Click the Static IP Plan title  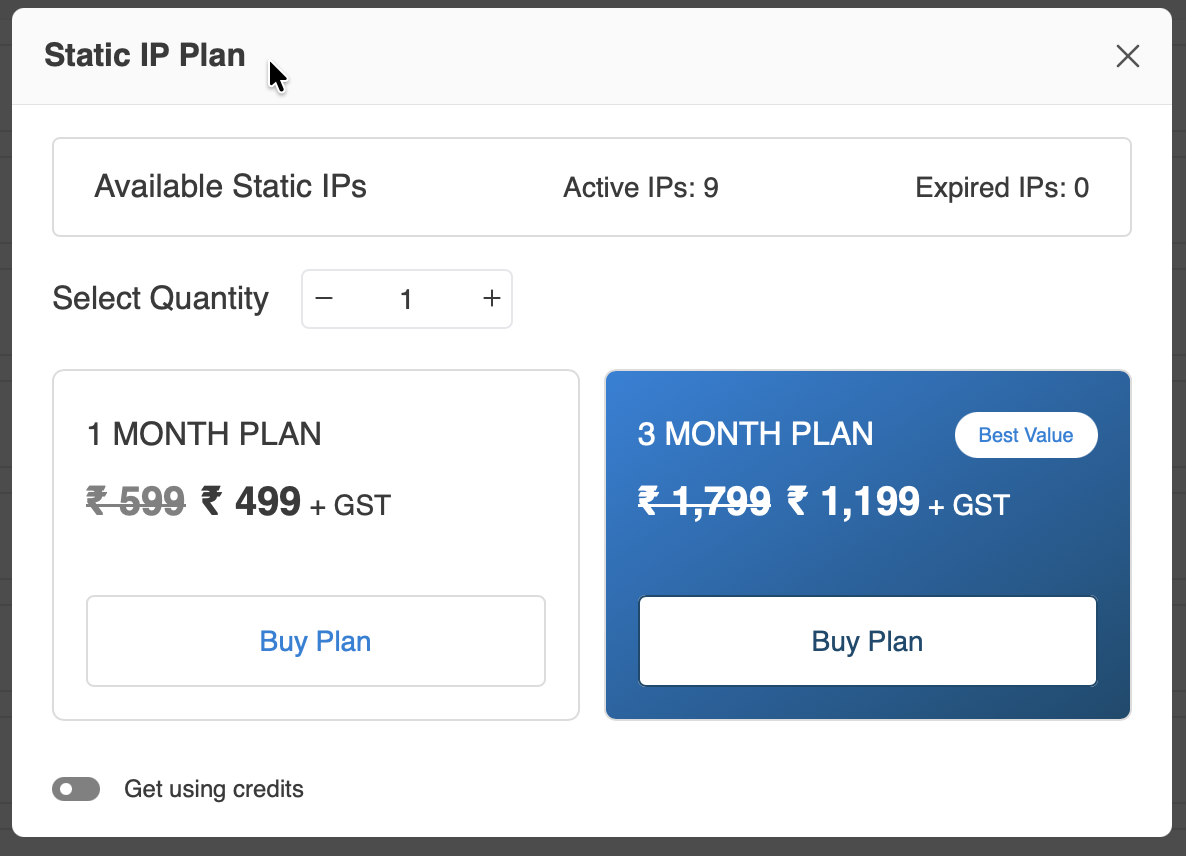(145, 55)
